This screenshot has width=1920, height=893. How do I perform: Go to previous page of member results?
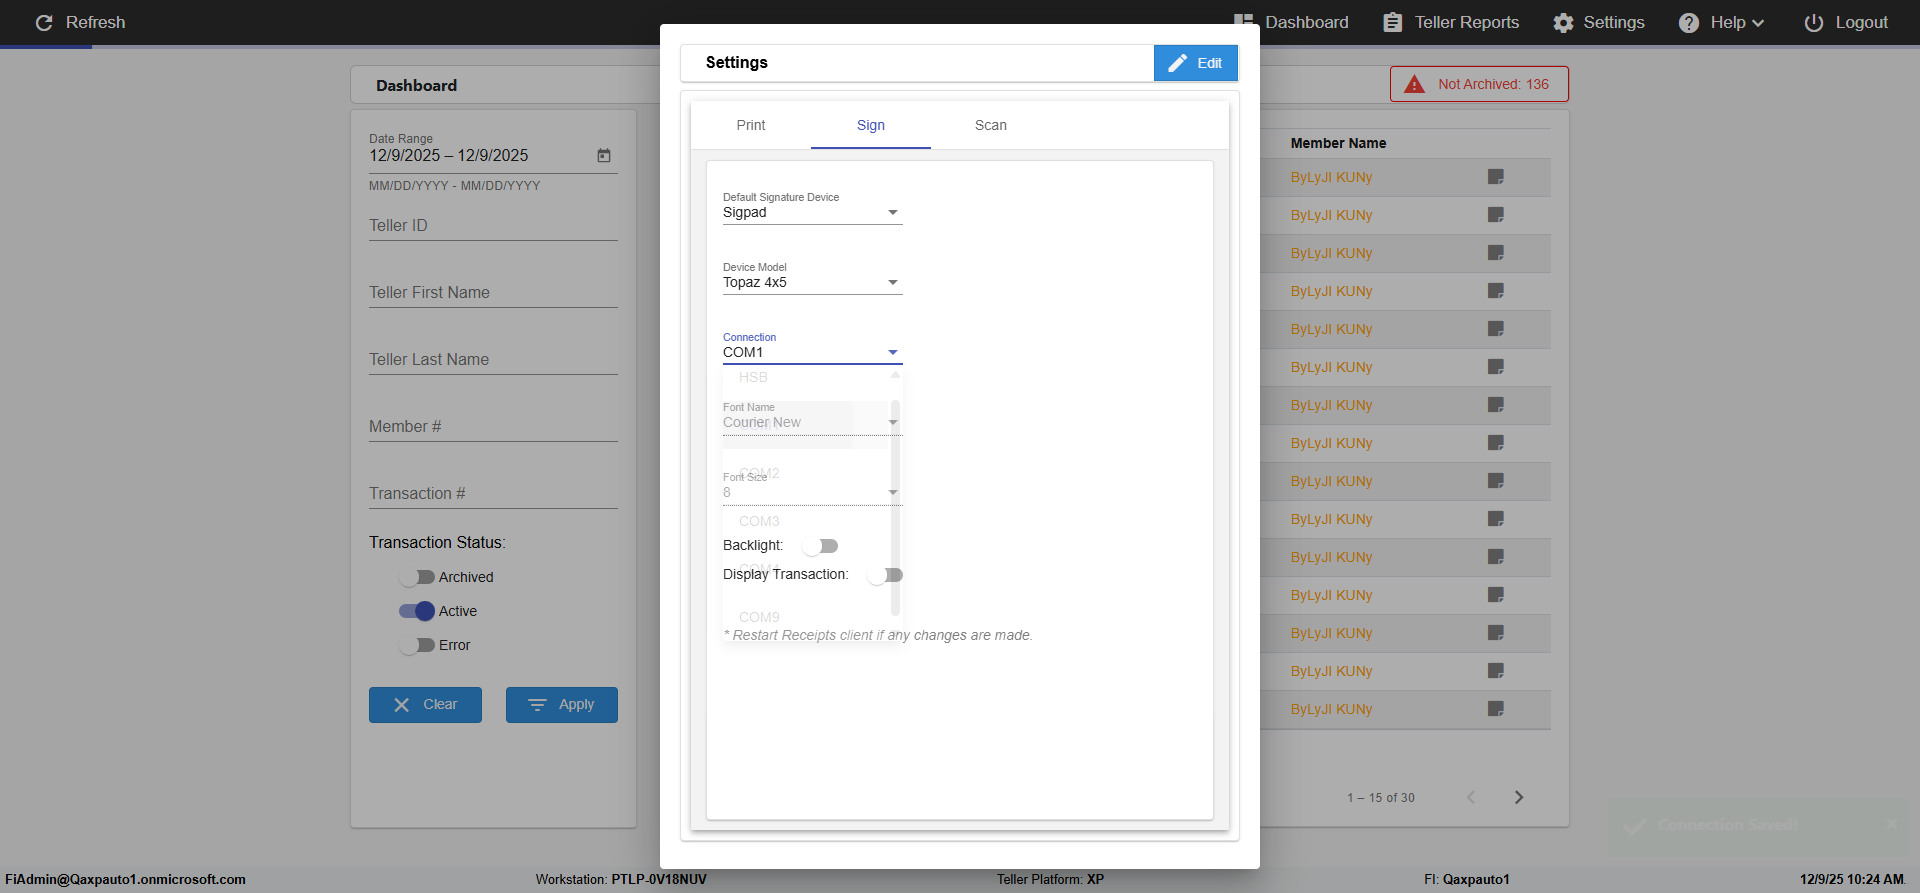(1471, 797)
